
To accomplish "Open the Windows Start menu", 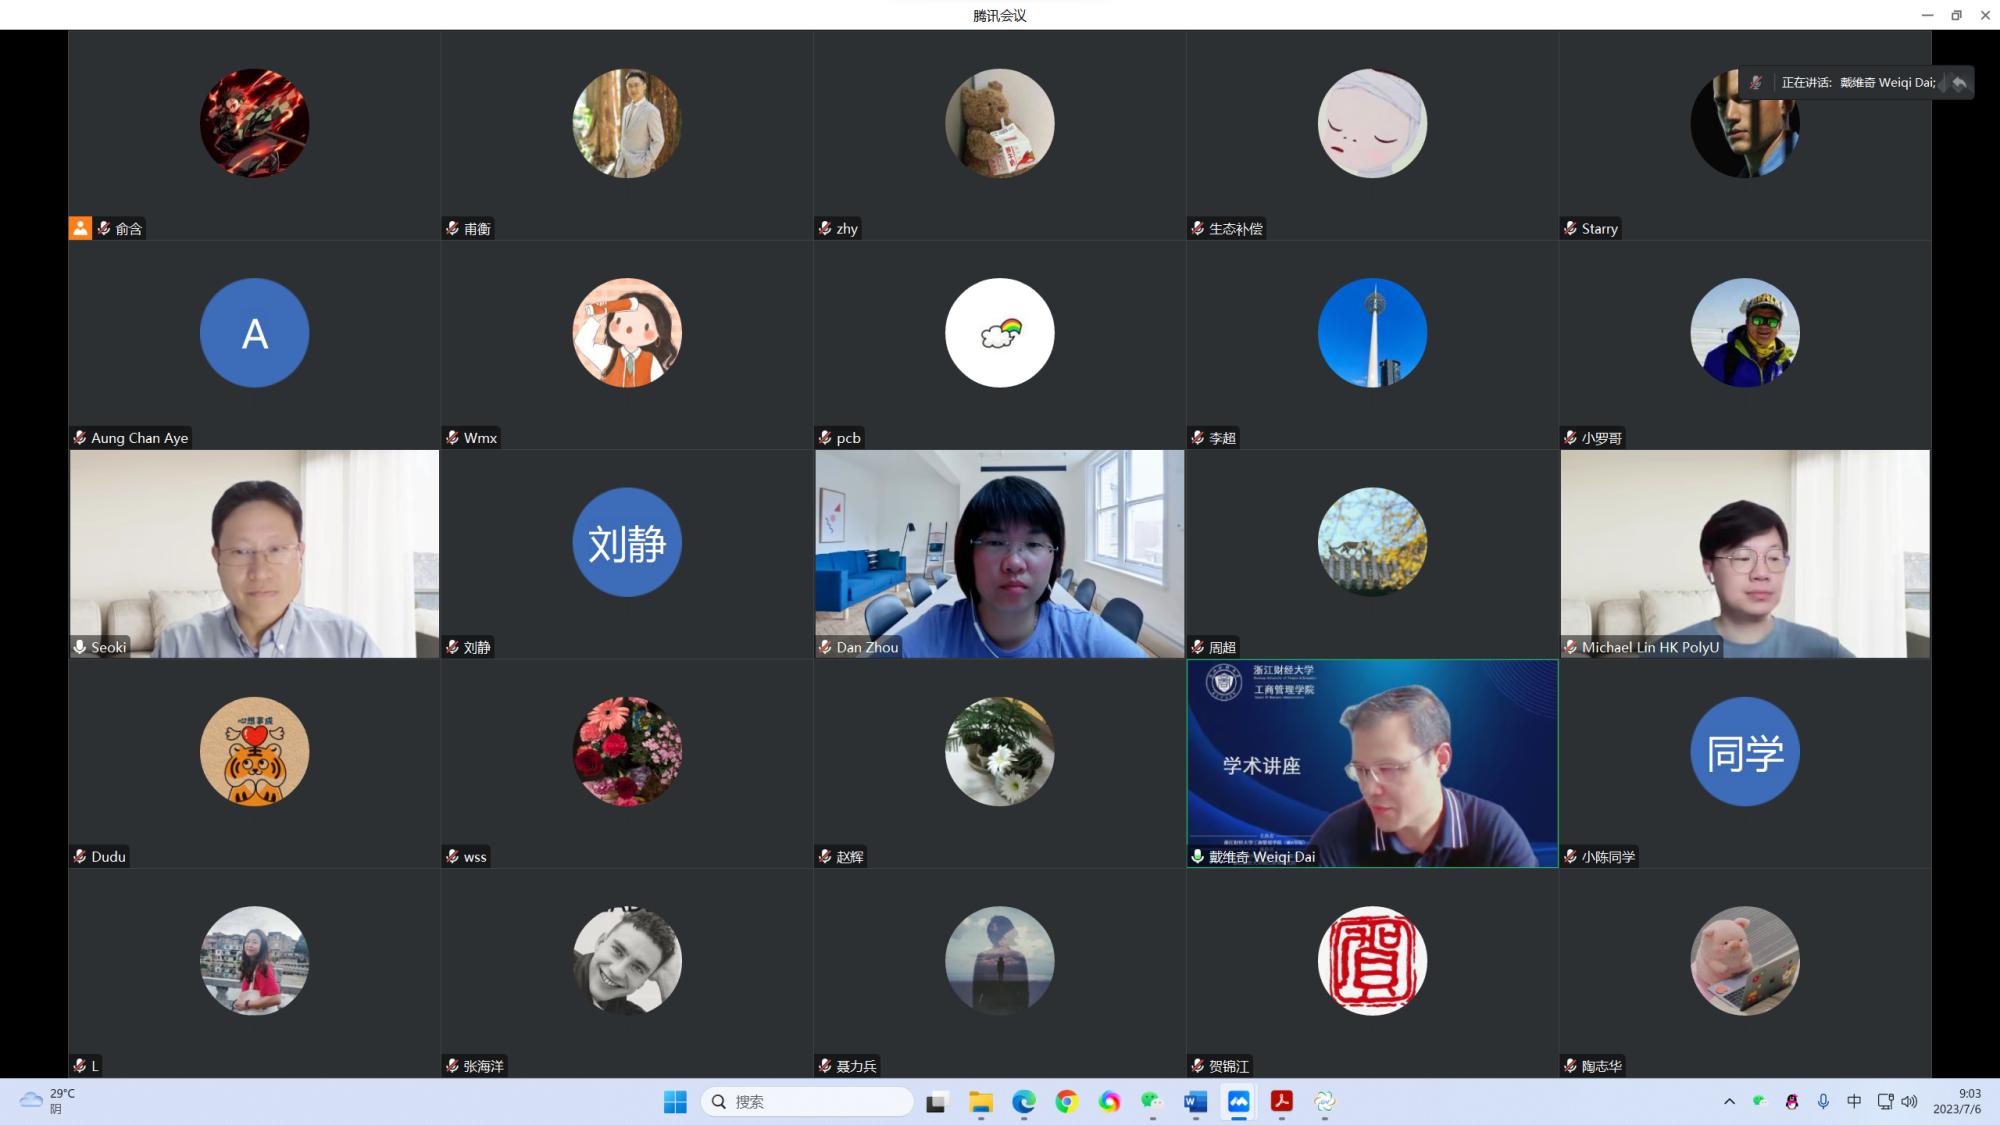I will pyautogui.click(x=675, y=1101).
